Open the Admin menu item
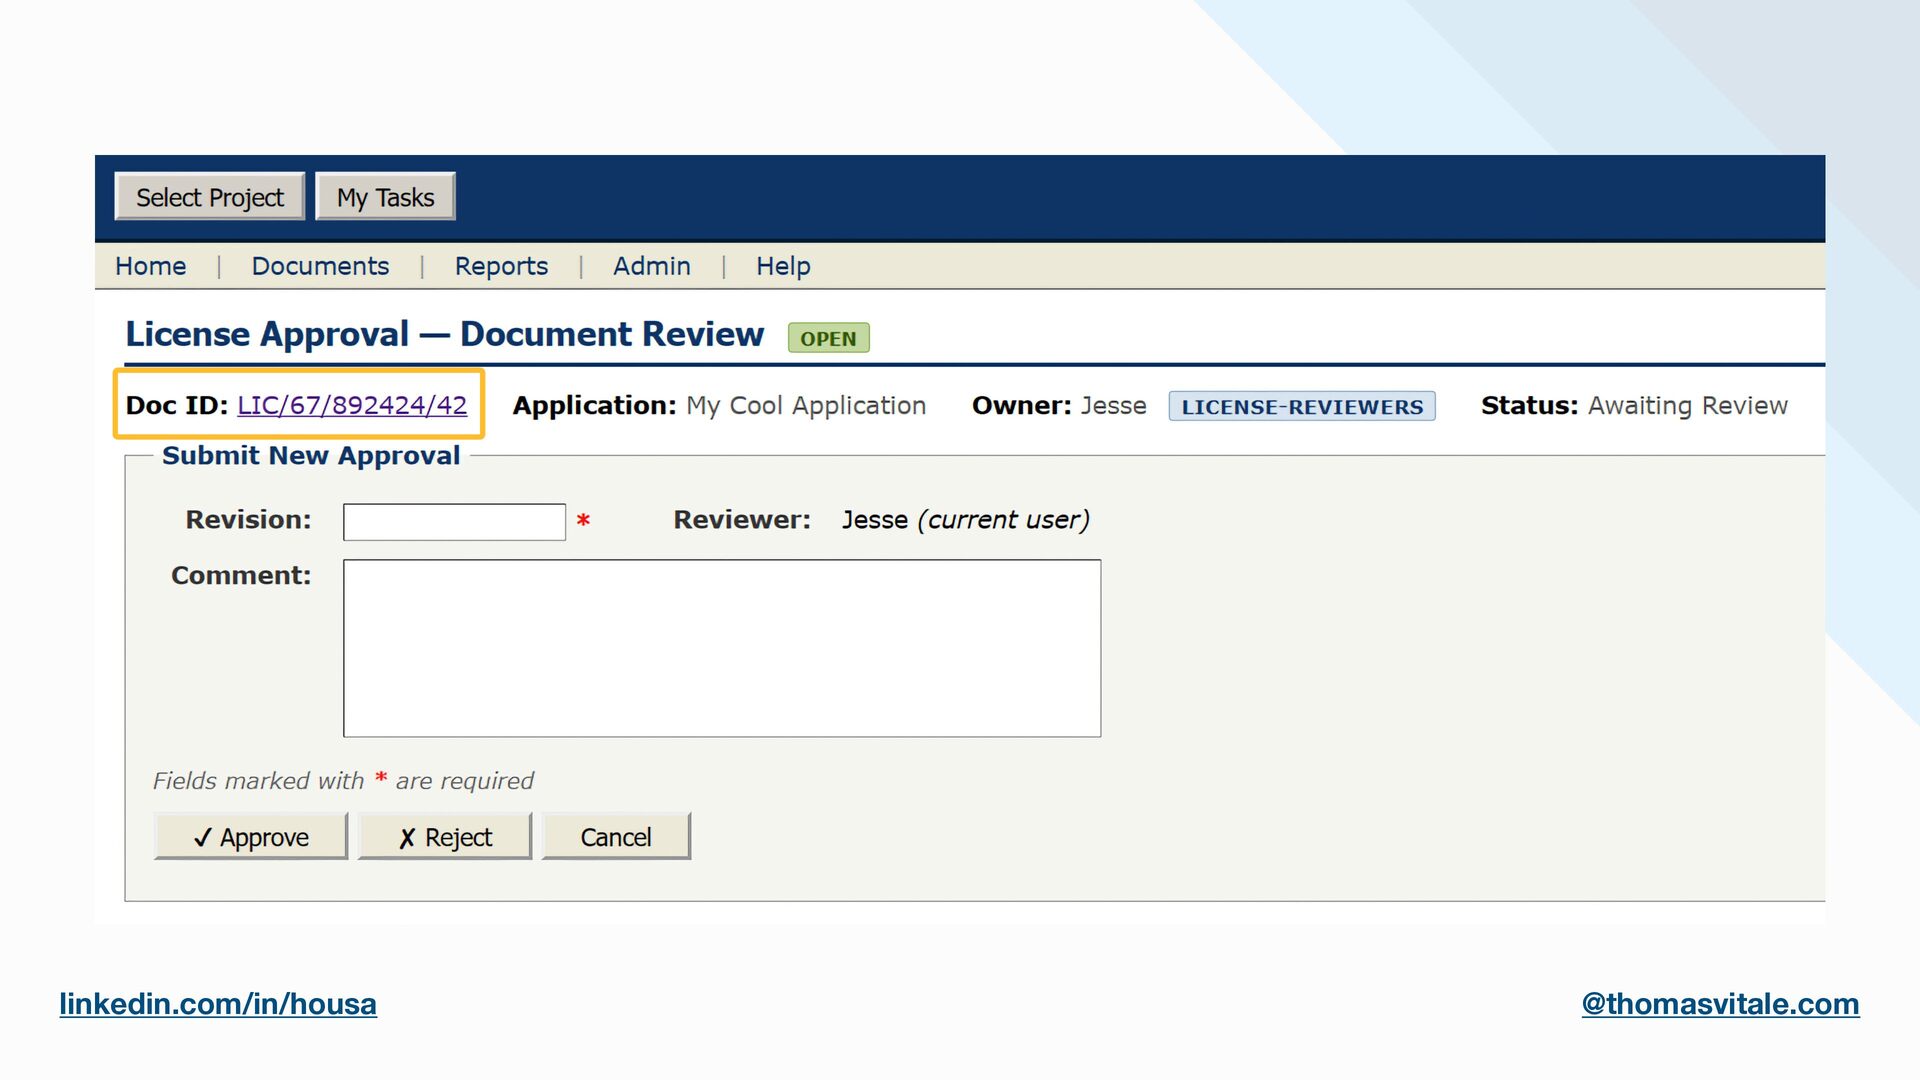The height and width of the screenshot is (1080, 1920). pyautogui.click(x=651, y=266)
